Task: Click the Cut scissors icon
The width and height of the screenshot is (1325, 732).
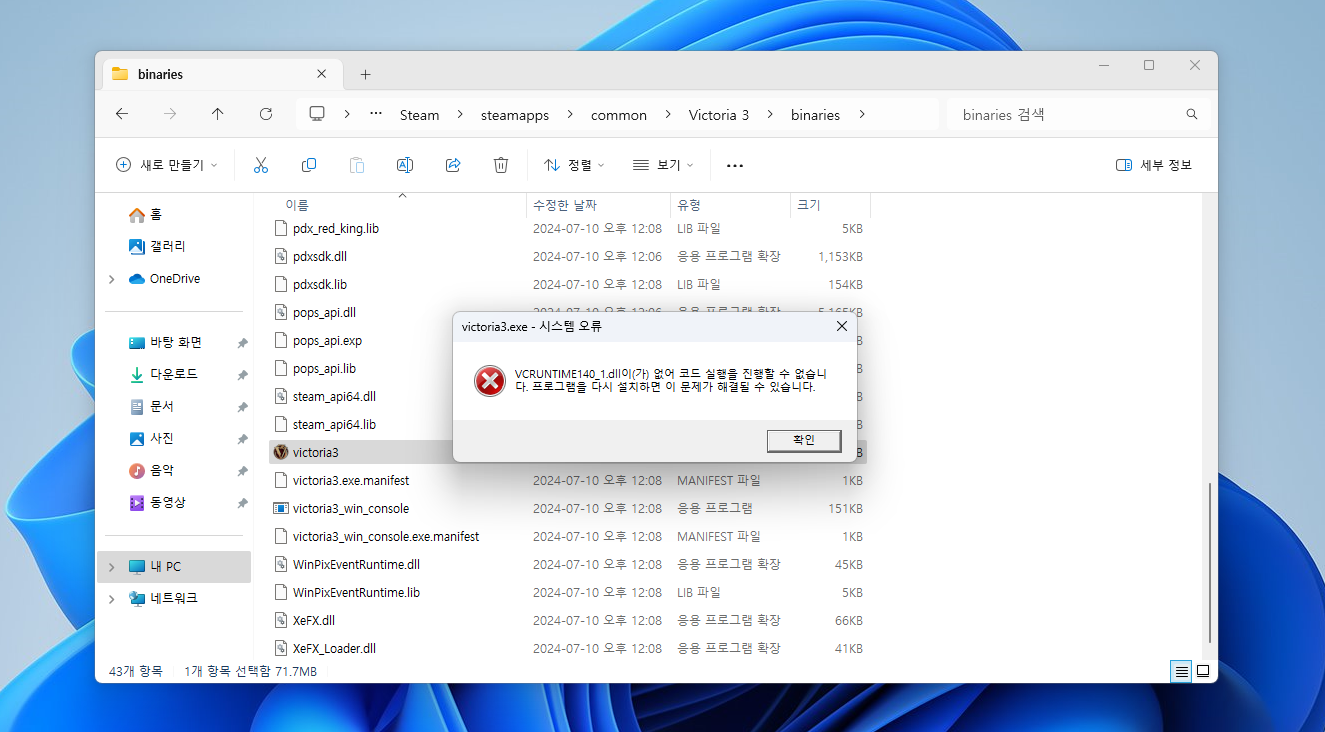Action: tap(261, 165)
